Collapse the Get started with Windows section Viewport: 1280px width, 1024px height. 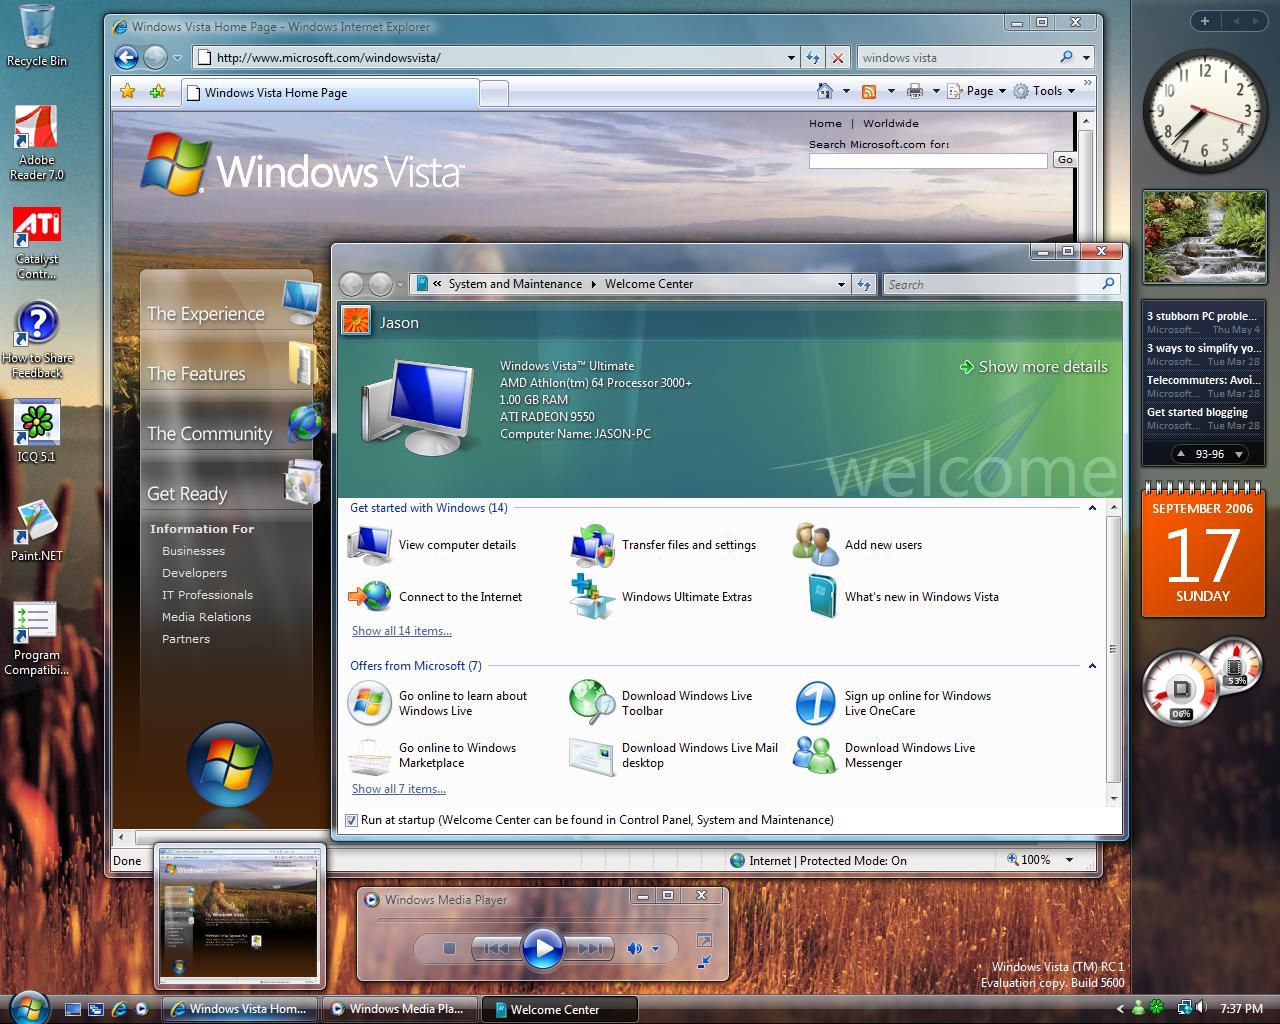(1092, 508)
